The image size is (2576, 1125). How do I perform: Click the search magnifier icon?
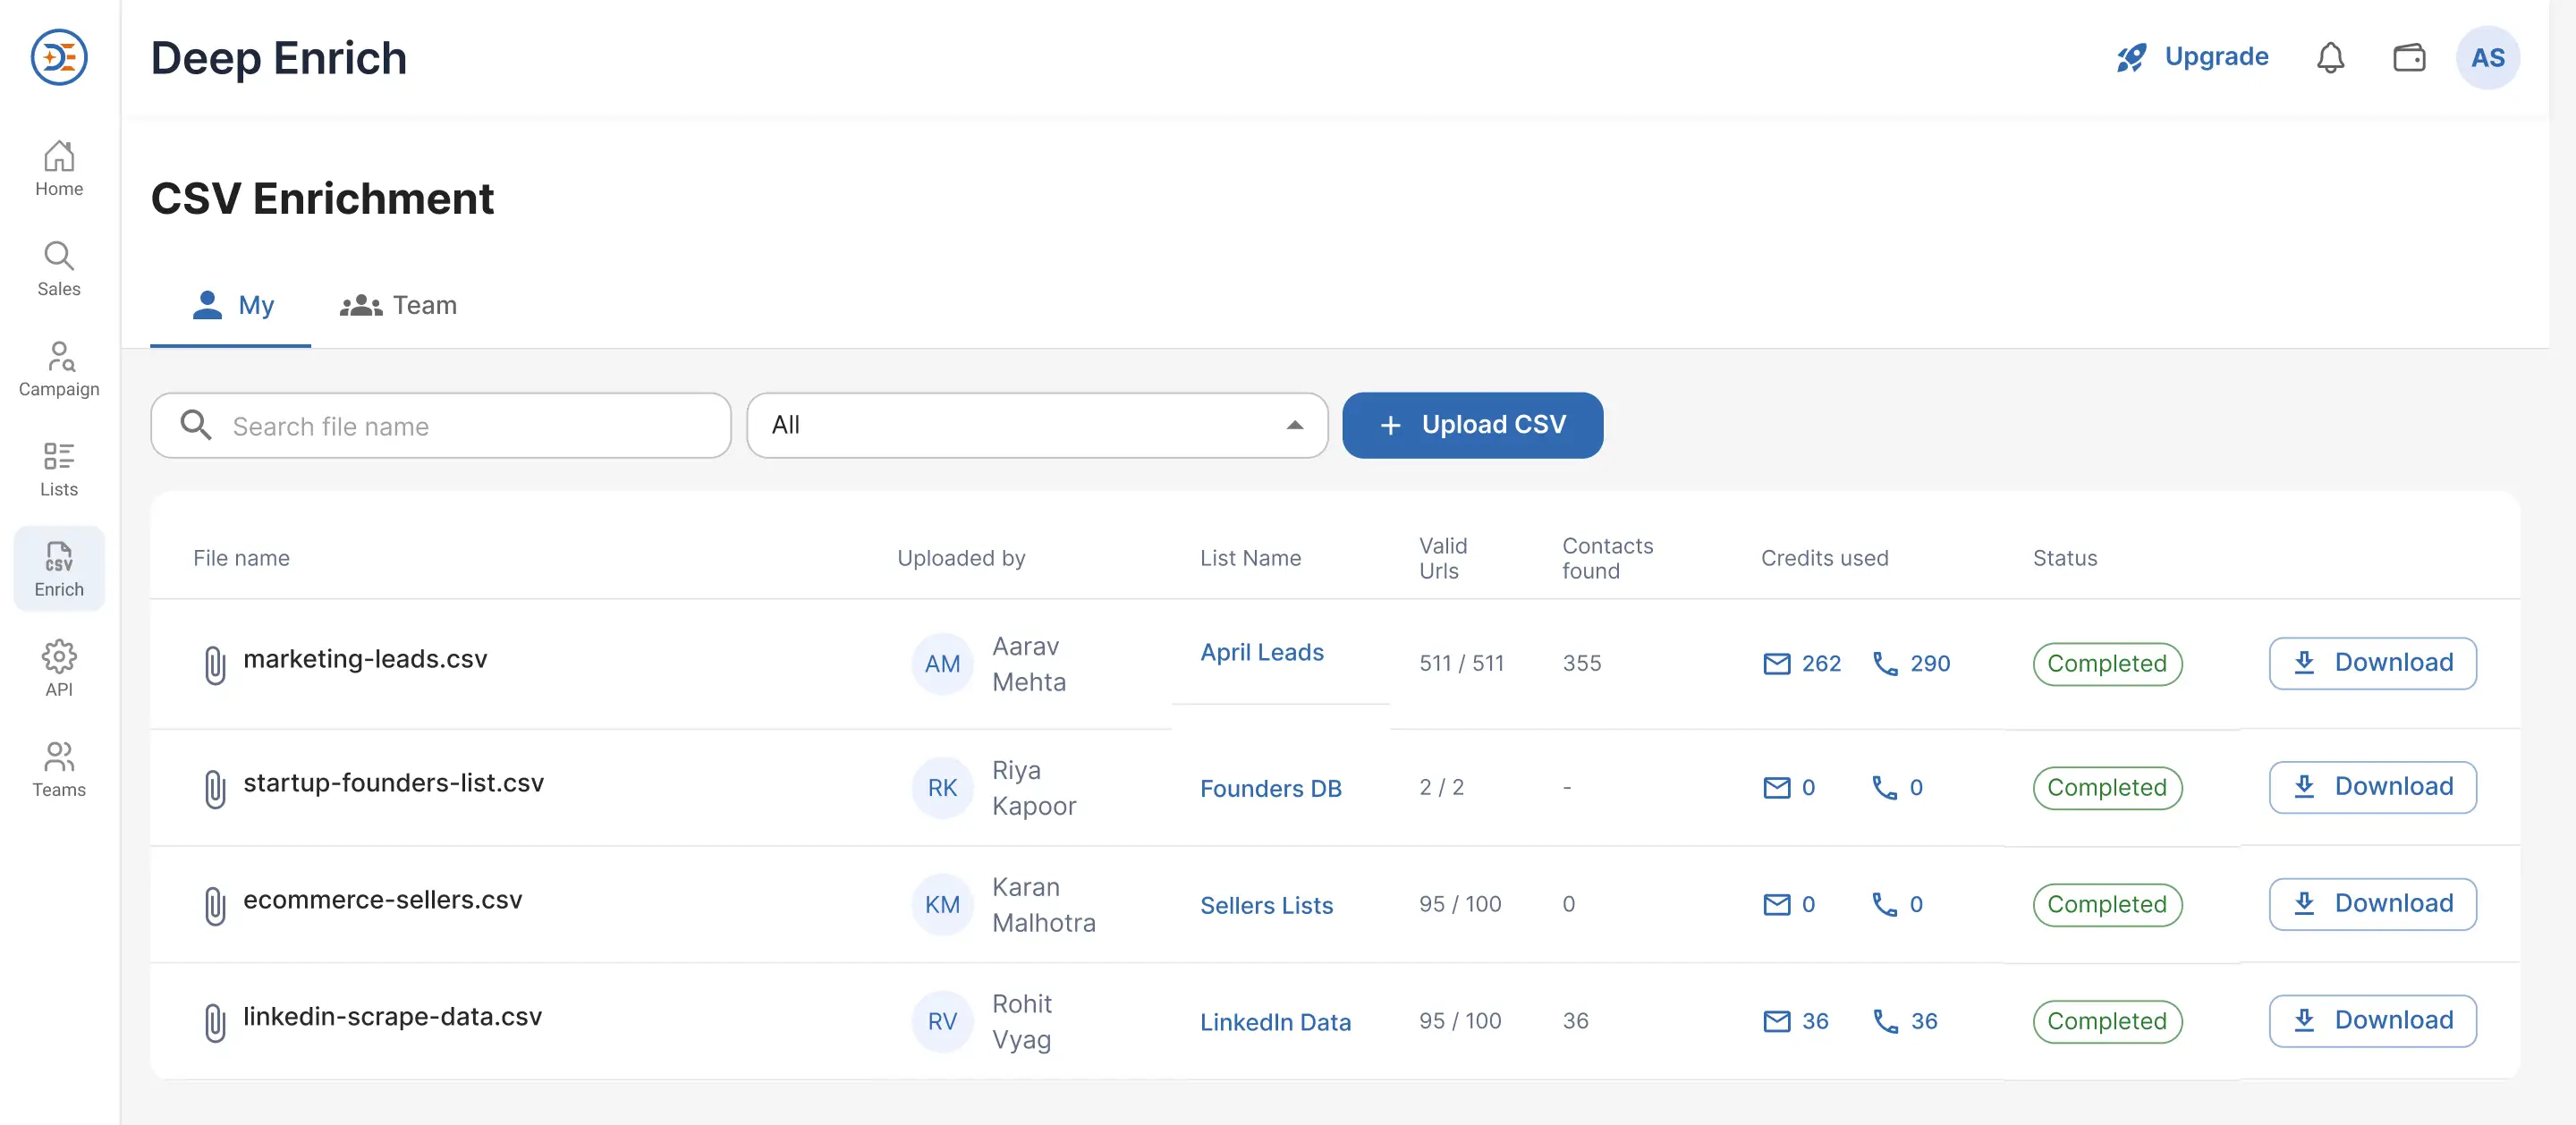tap(195, 425)
